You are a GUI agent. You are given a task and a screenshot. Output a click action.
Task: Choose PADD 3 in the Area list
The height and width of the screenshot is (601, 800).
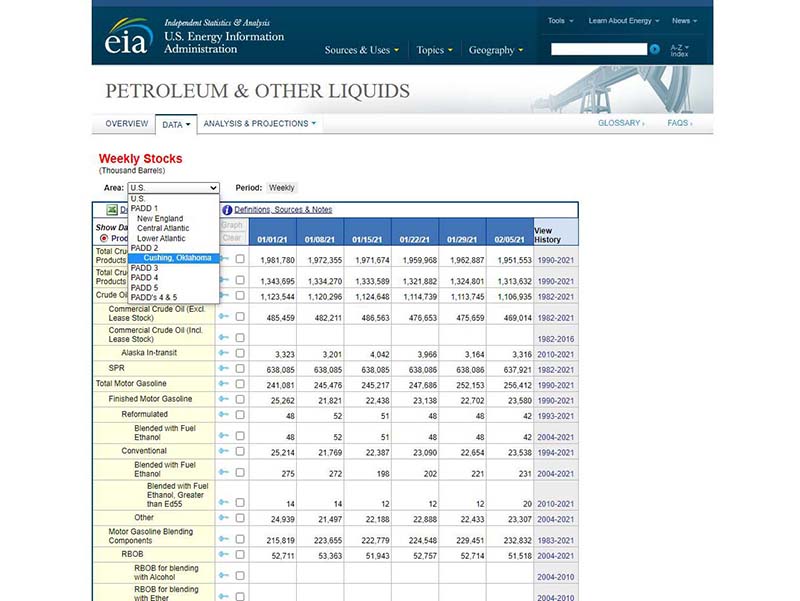(173, 268)
